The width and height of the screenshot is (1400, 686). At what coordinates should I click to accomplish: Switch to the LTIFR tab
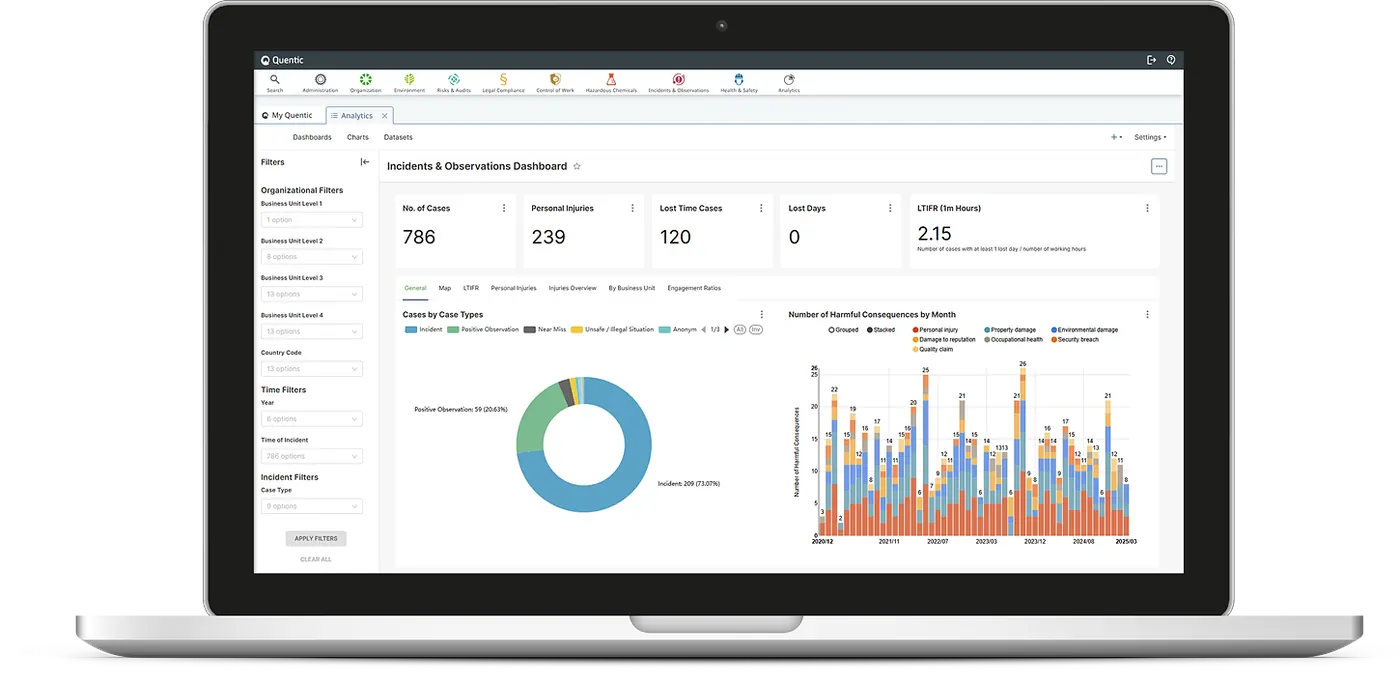(471, 288)
